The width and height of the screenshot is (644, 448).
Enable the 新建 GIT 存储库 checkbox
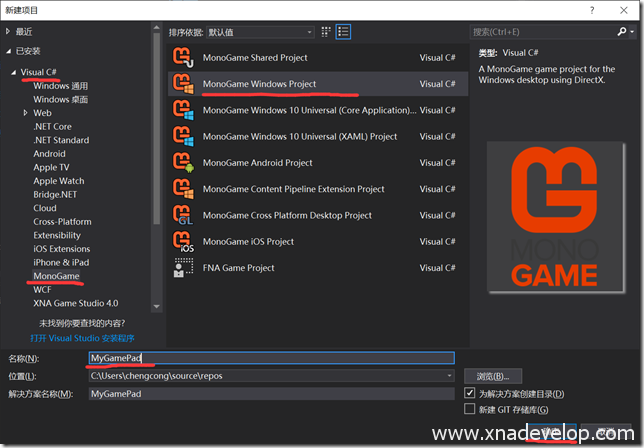click(470, 410)
